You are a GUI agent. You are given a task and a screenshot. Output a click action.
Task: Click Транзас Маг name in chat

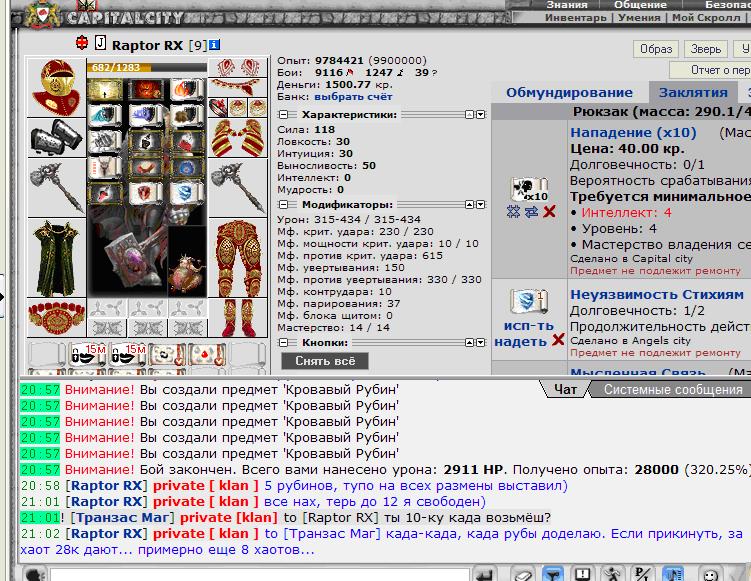coord(123,518)
